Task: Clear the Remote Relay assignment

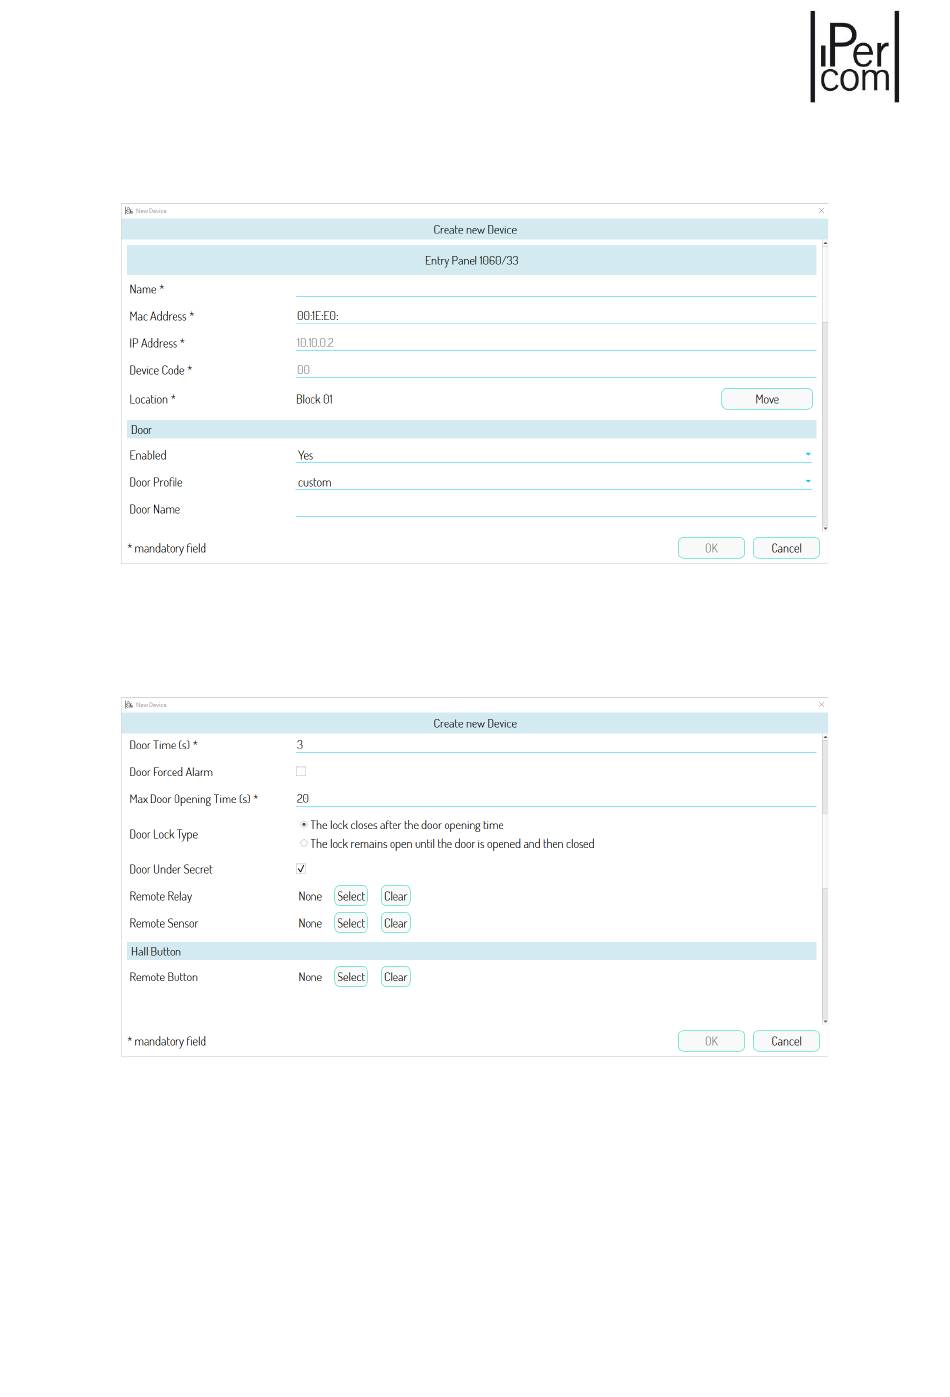Action: 396,896
